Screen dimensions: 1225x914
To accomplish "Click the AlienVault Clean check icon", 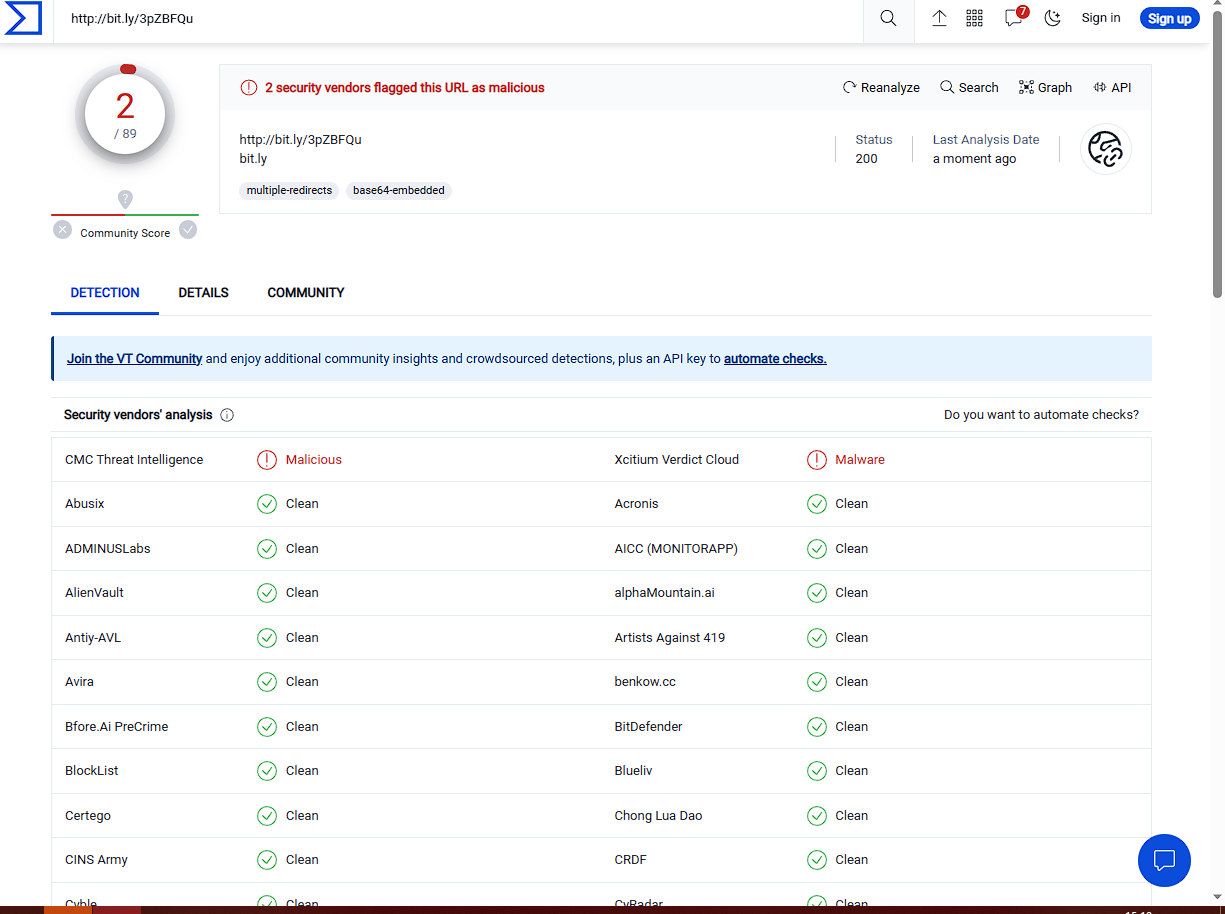I will (267, 593).
